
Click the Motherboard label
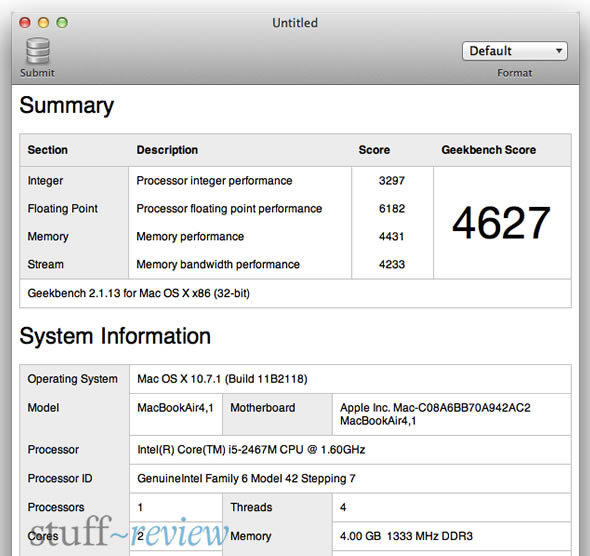pos(262,407)
